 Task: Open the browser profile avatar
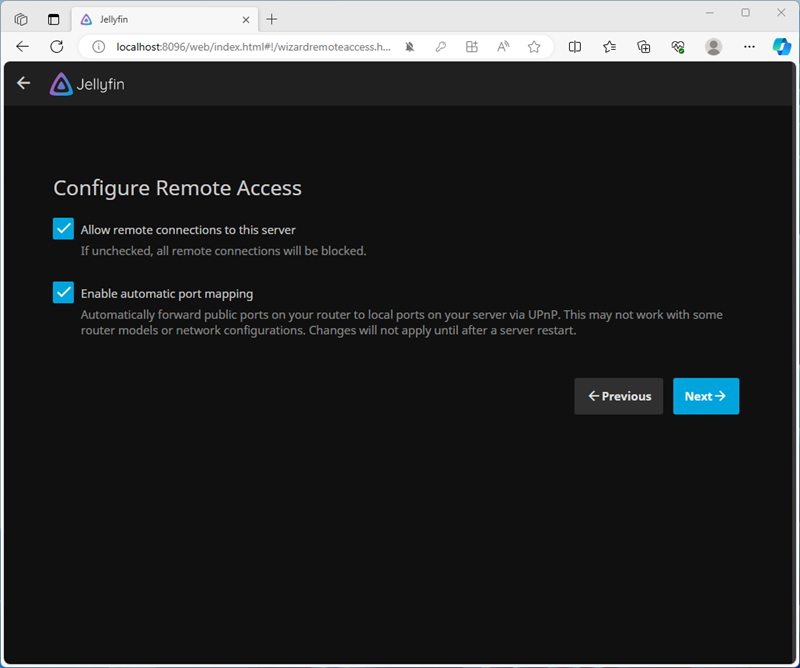point(713,47)
